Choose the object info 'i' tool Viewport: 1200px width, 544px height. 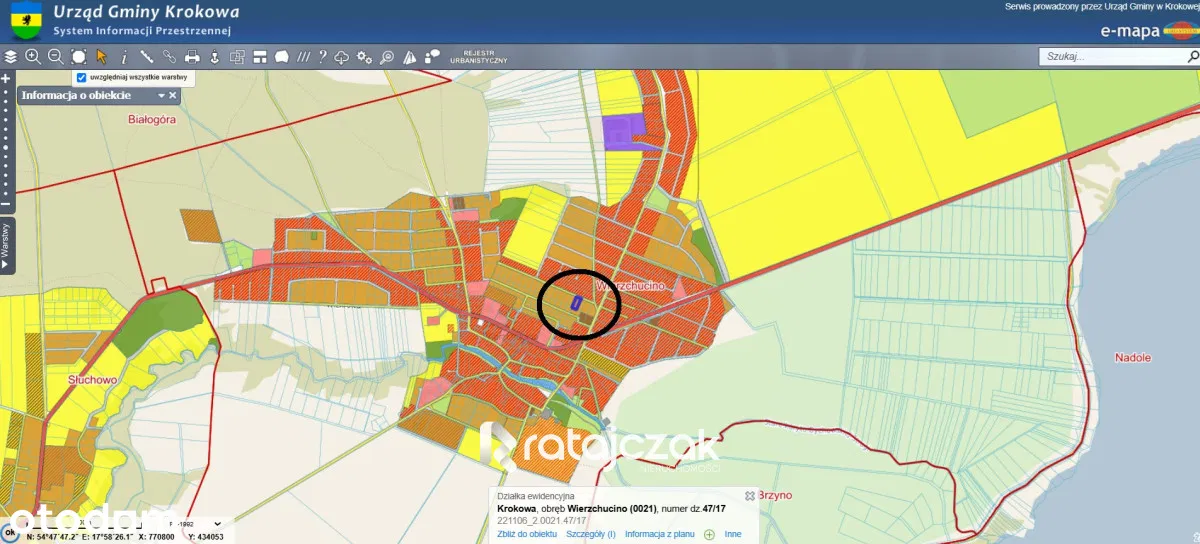pyautogui.click(x=124, y=57)
